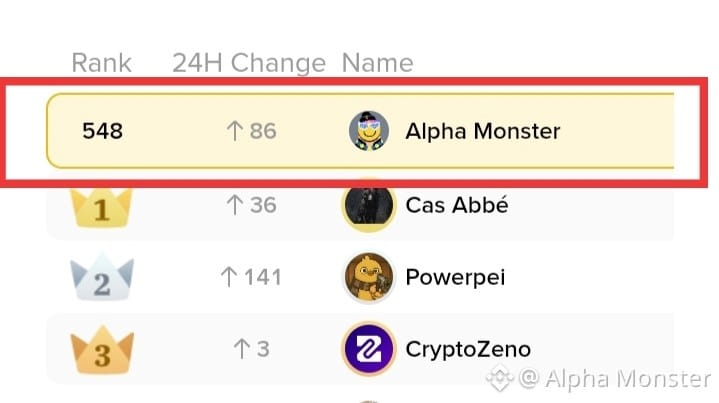The image size is (719, 403).
Task: Tap Powerpei's duck avatar
Action: (x=369, y=277)
